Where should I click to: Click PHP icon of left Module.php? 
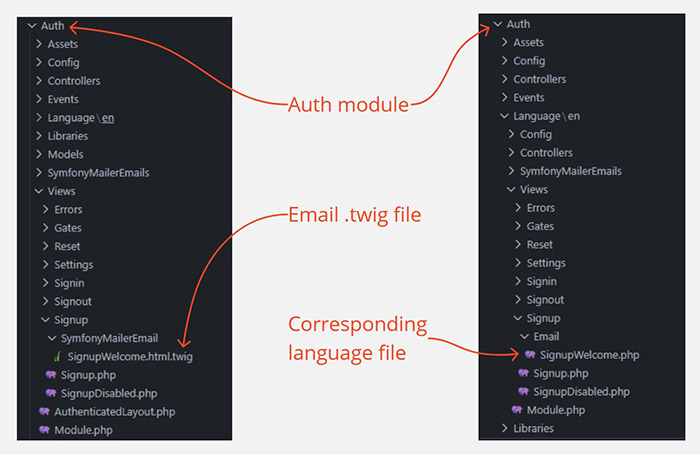click(x=44, y=430)
